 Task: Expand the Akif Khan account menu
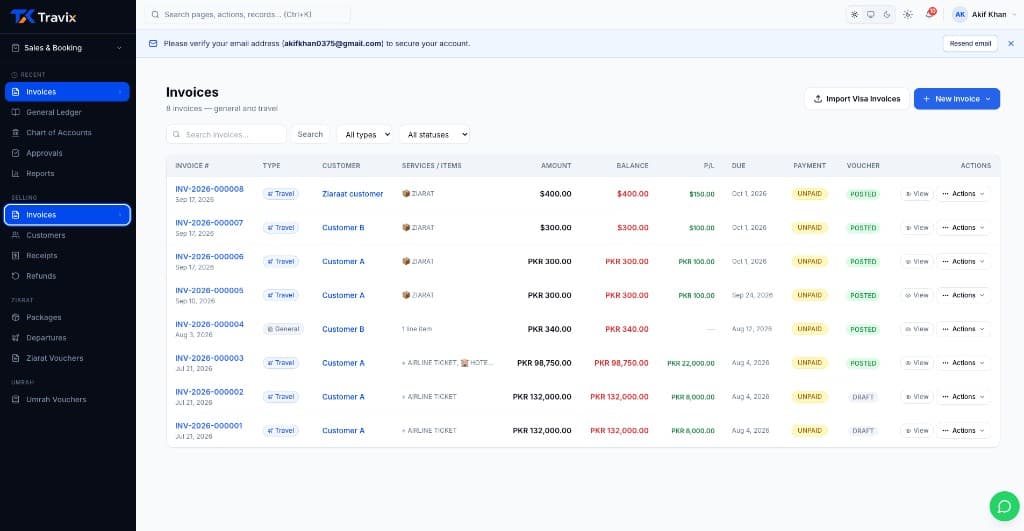(x=985, y=14)
